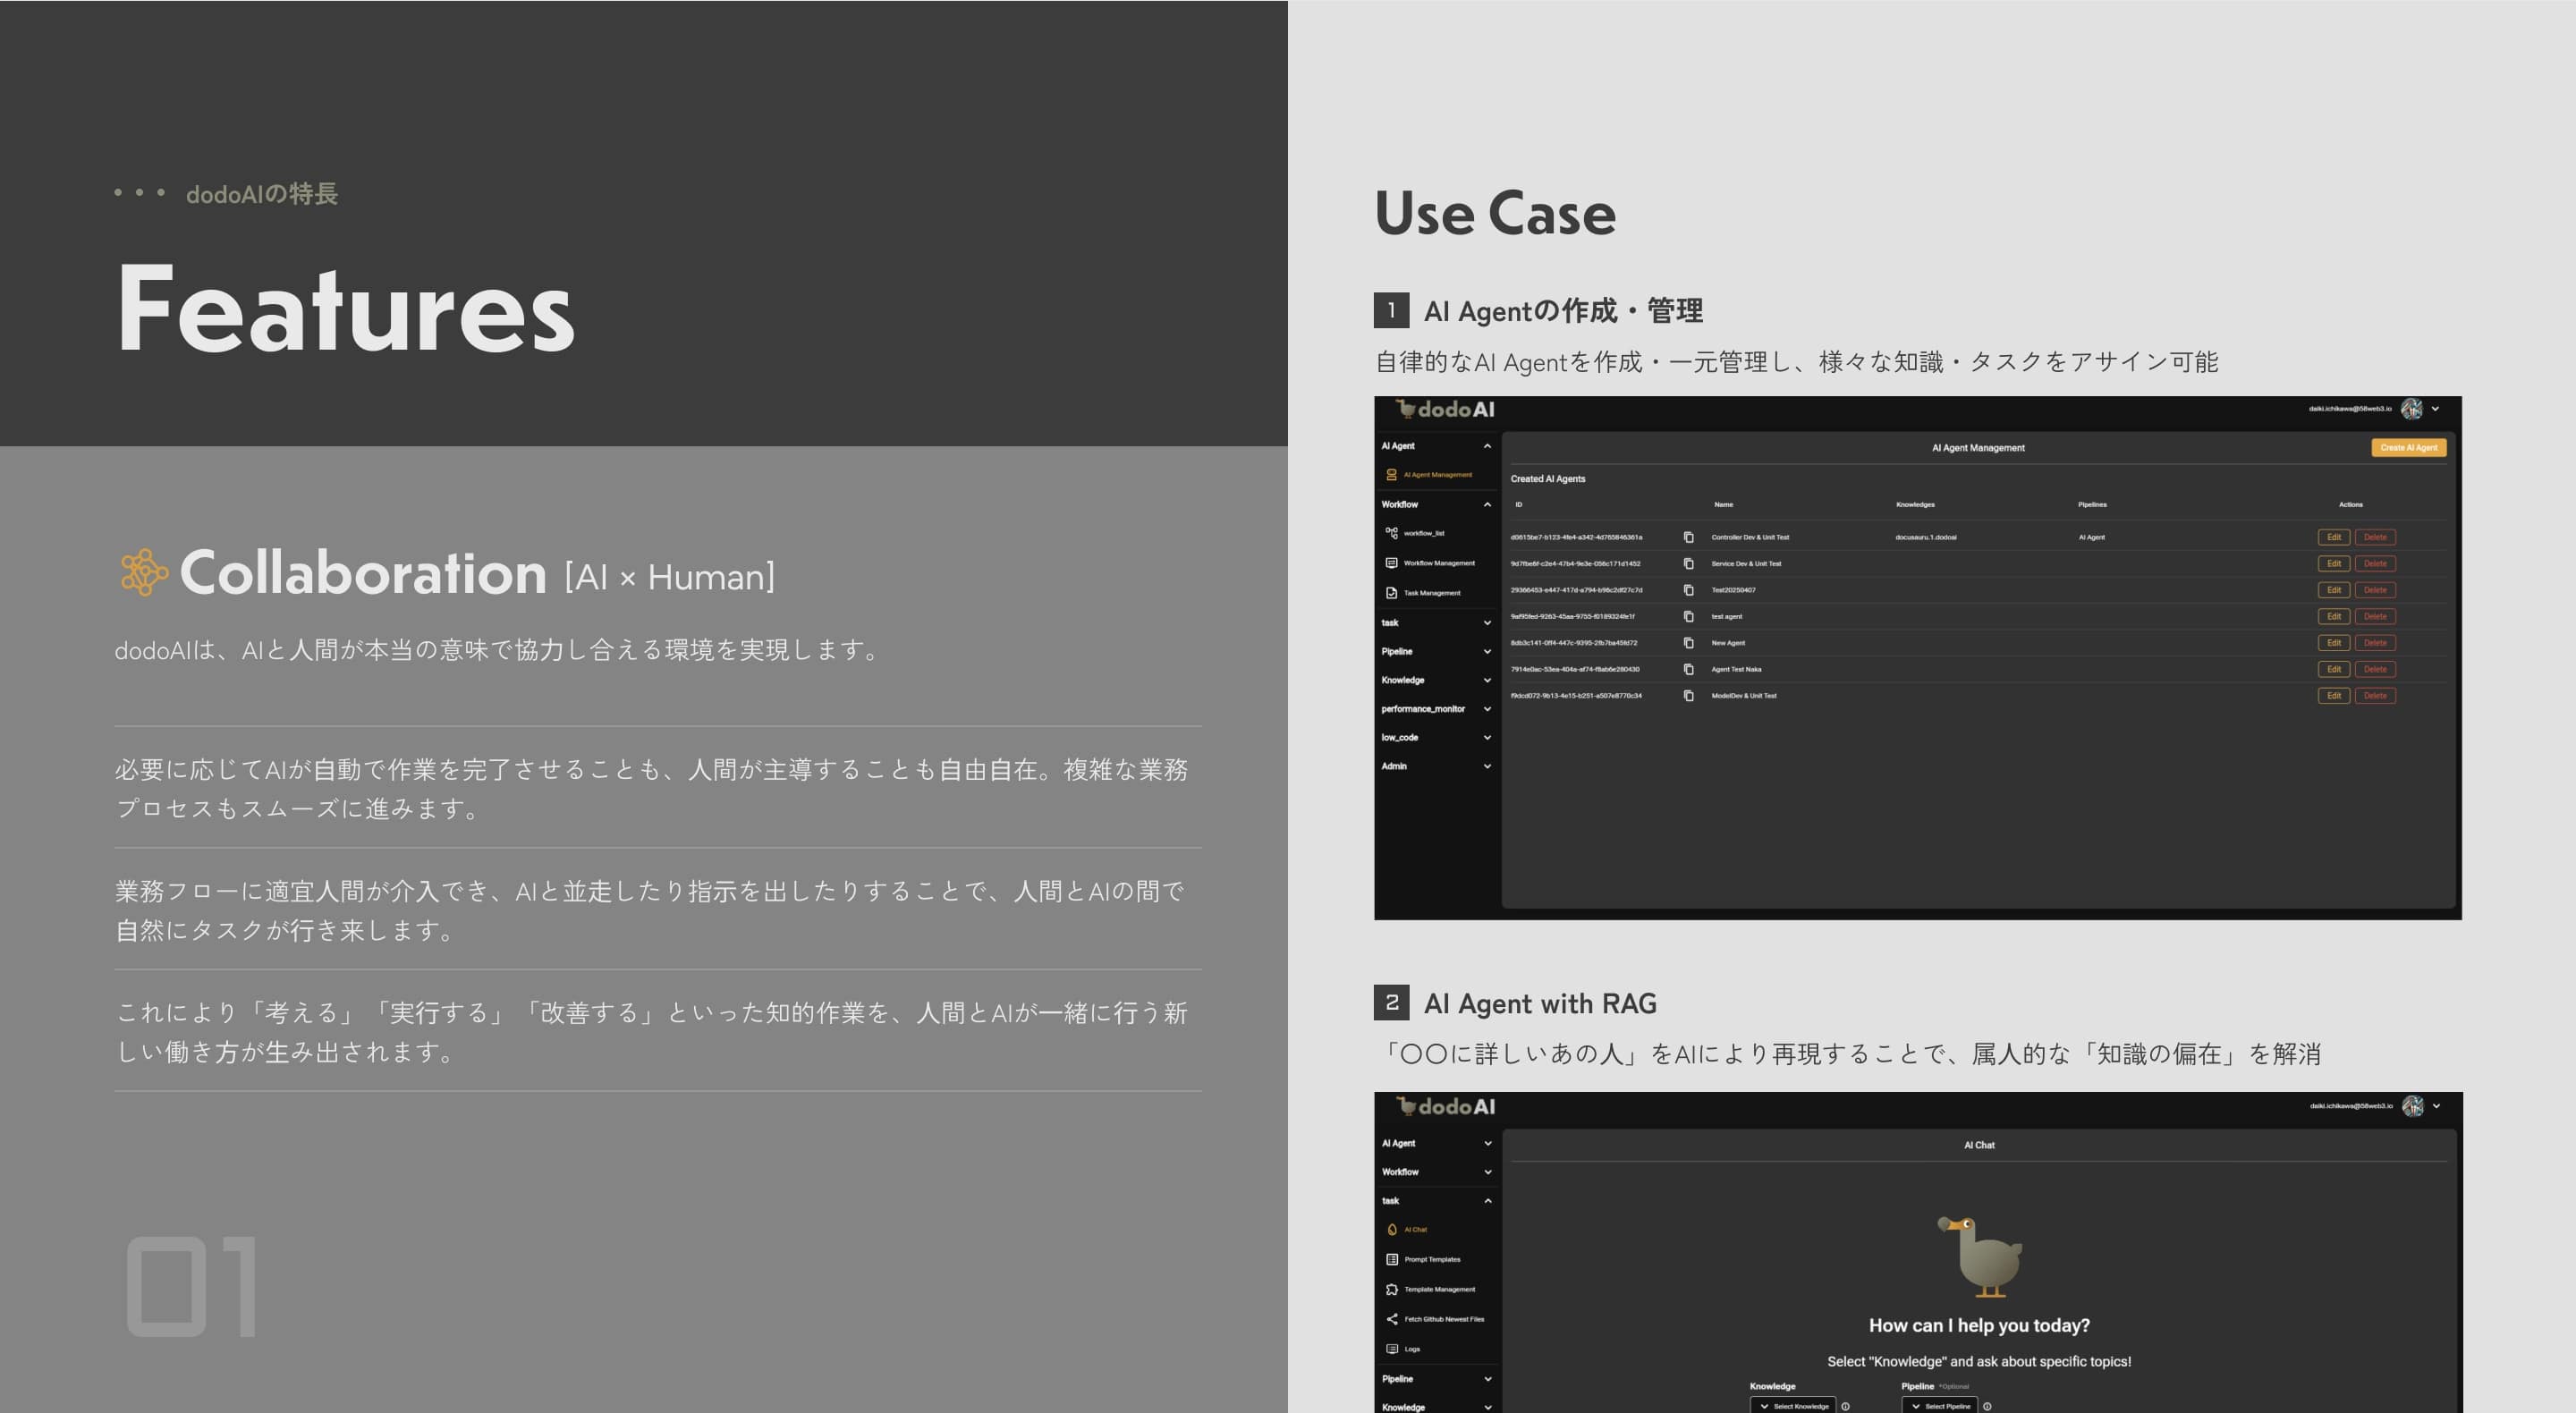Click dodoAI logo in Agent Management screenshot
The width and height of the screenshot is (2576, 1413).
click(1445, 409)
